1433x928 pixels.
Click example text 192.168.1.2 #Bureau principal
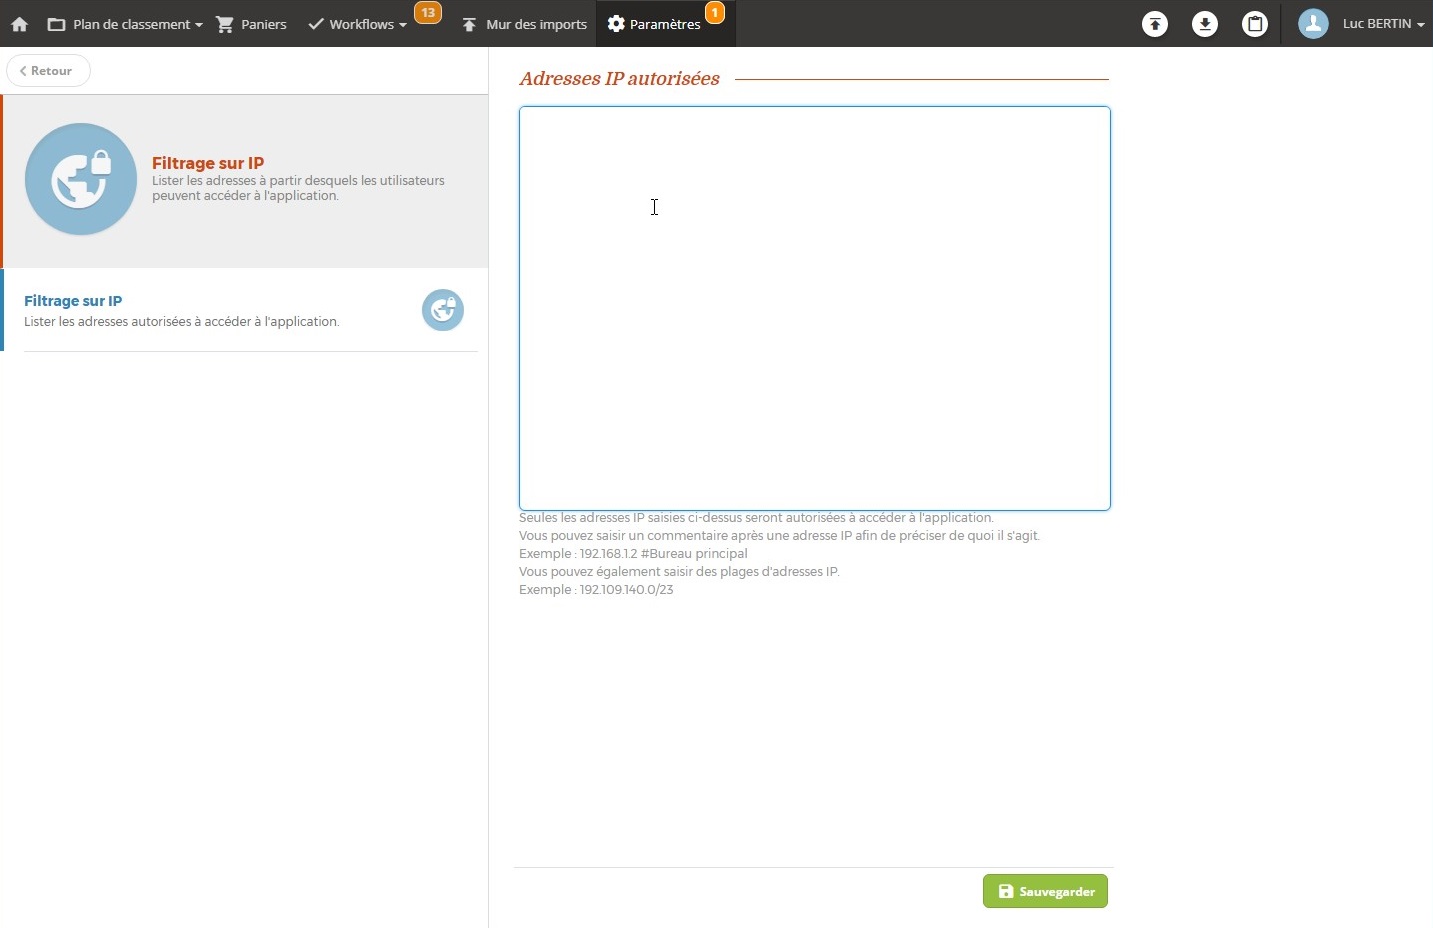664,554
